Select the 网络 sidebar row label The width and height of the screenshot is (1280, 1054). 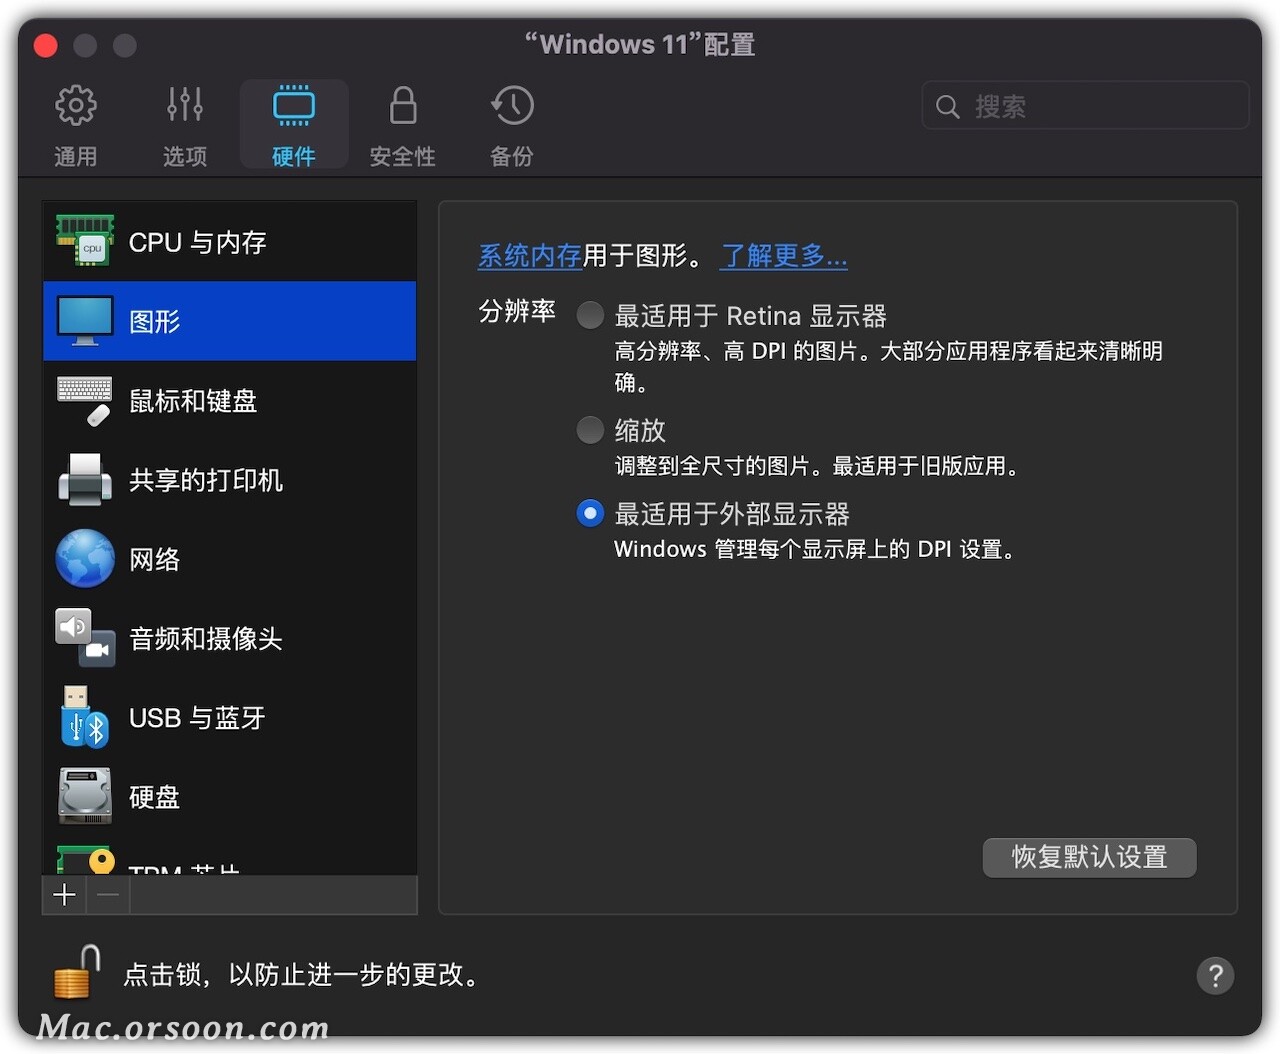tap(154, 559)
